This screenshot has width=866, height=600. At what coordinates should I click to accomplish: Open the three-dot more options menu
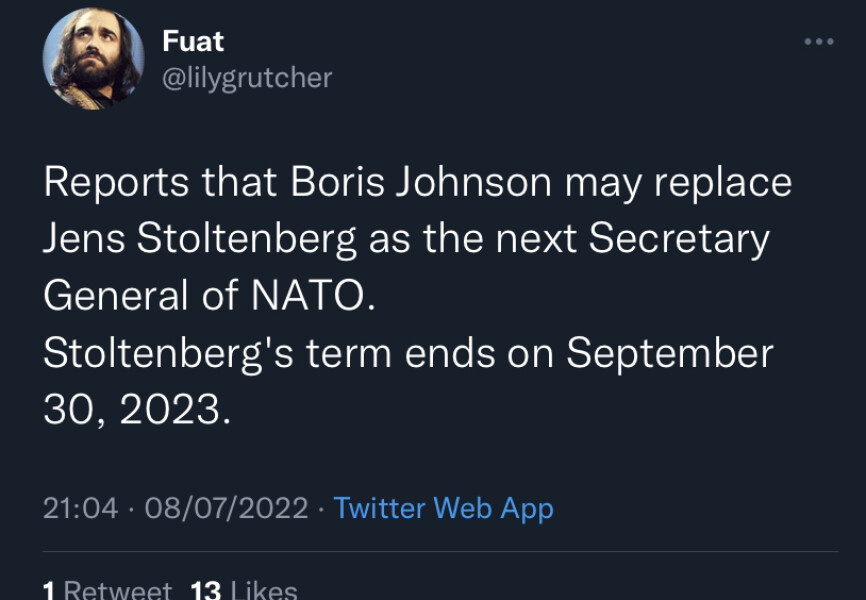[x=818, y=42]
